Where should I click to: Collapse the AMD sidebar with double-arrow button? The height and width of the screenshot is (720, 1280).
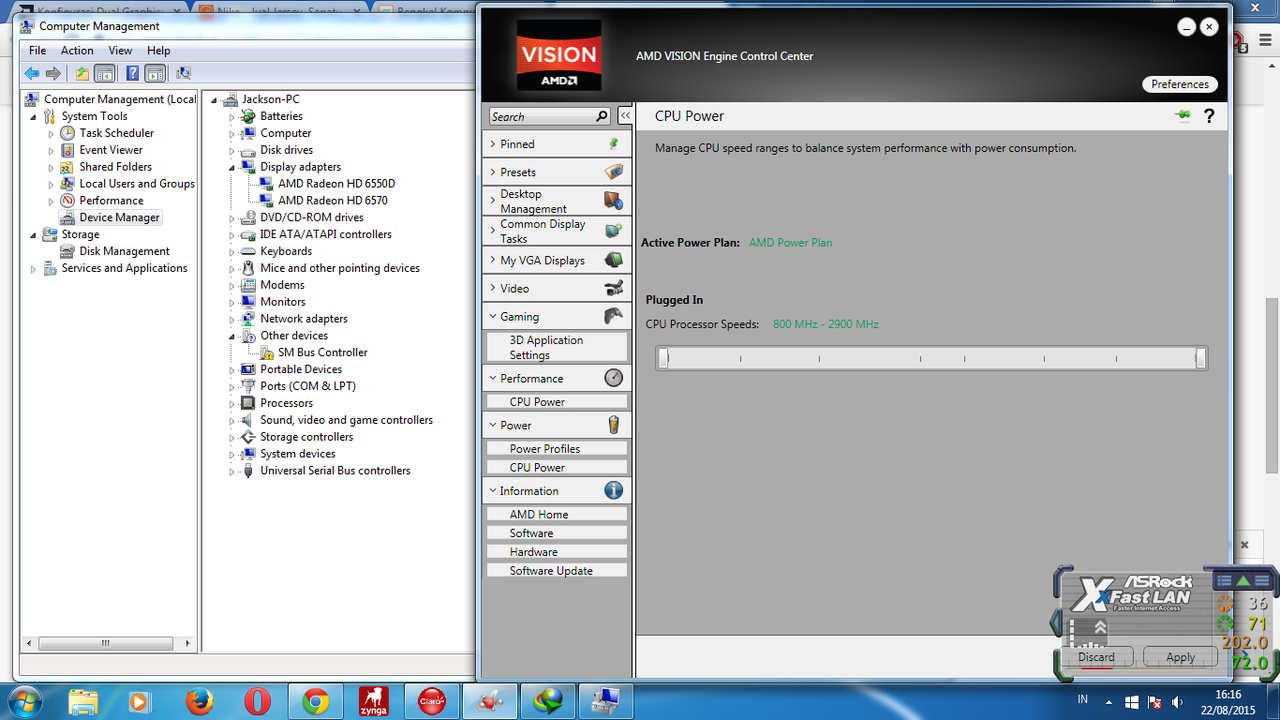point(625,116)
